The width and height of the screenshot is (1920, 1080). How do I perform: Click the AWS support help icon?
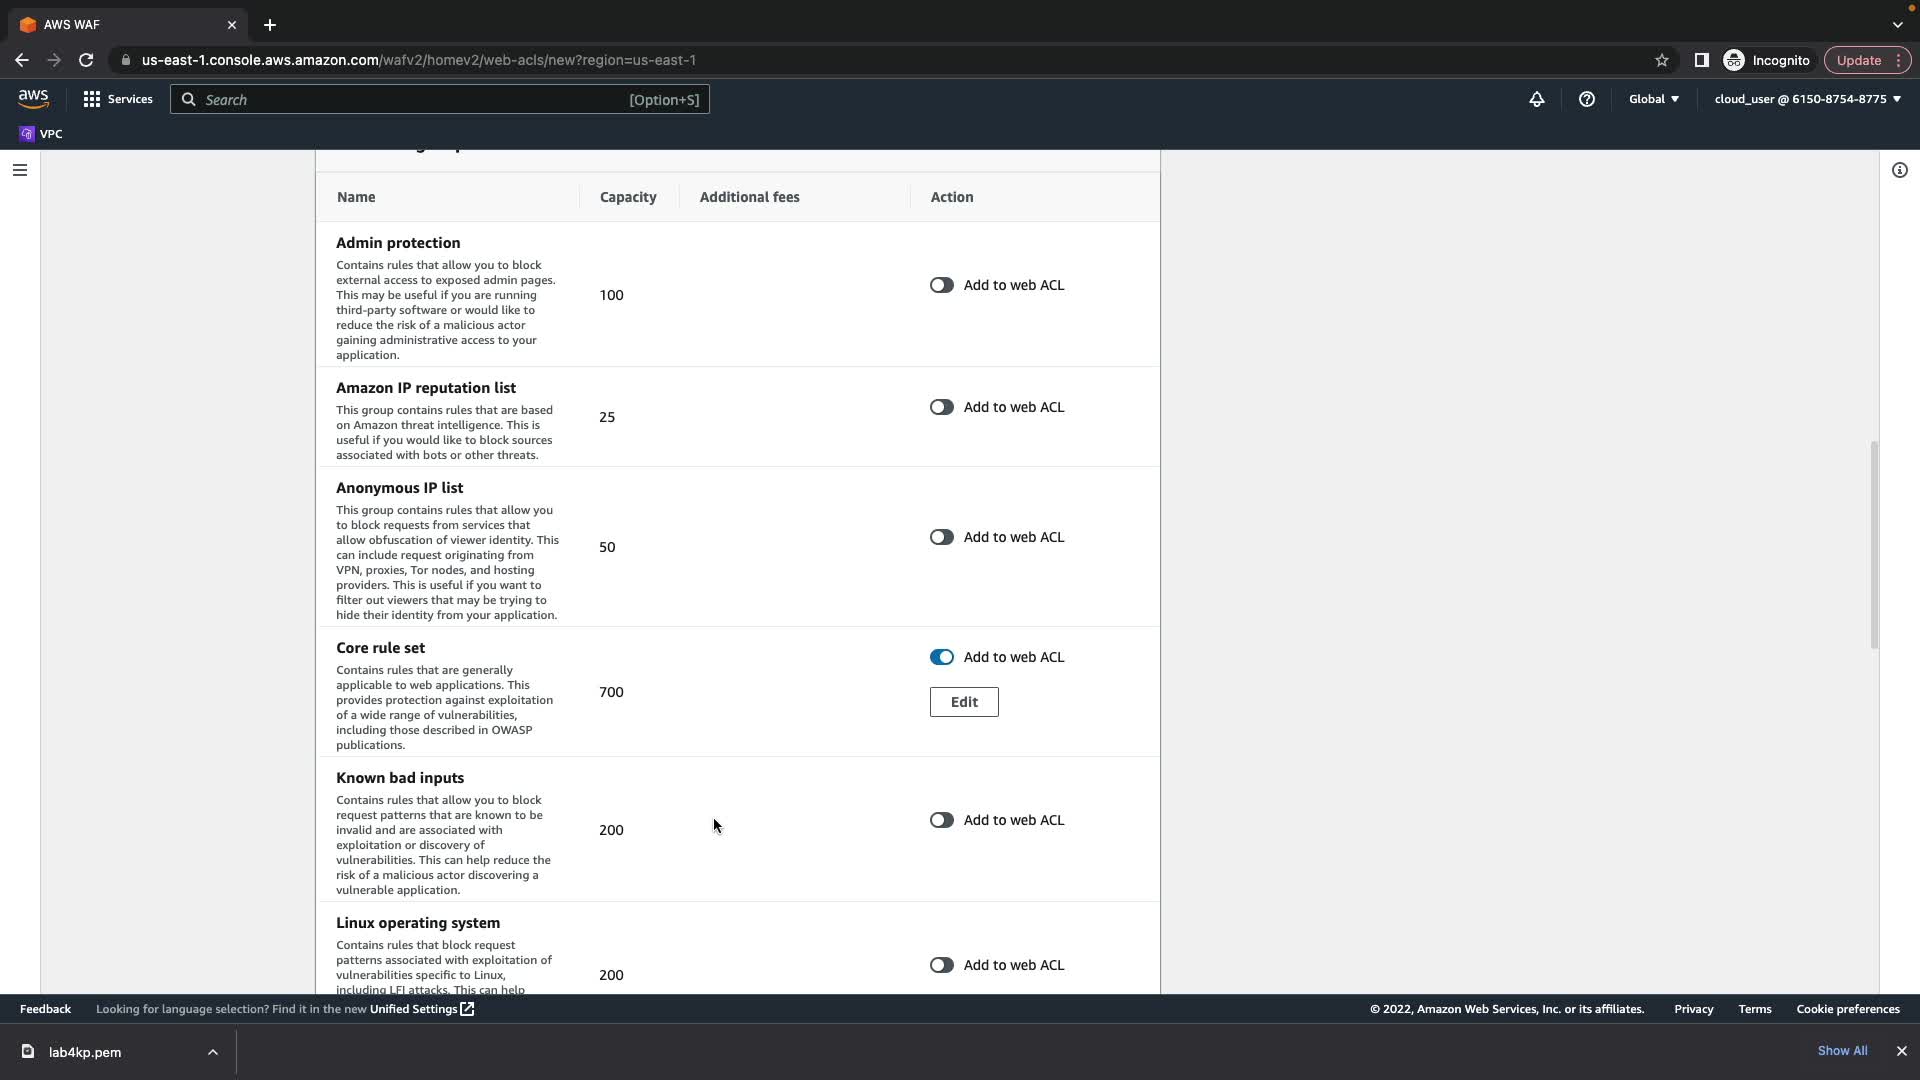coord(1586,99)
